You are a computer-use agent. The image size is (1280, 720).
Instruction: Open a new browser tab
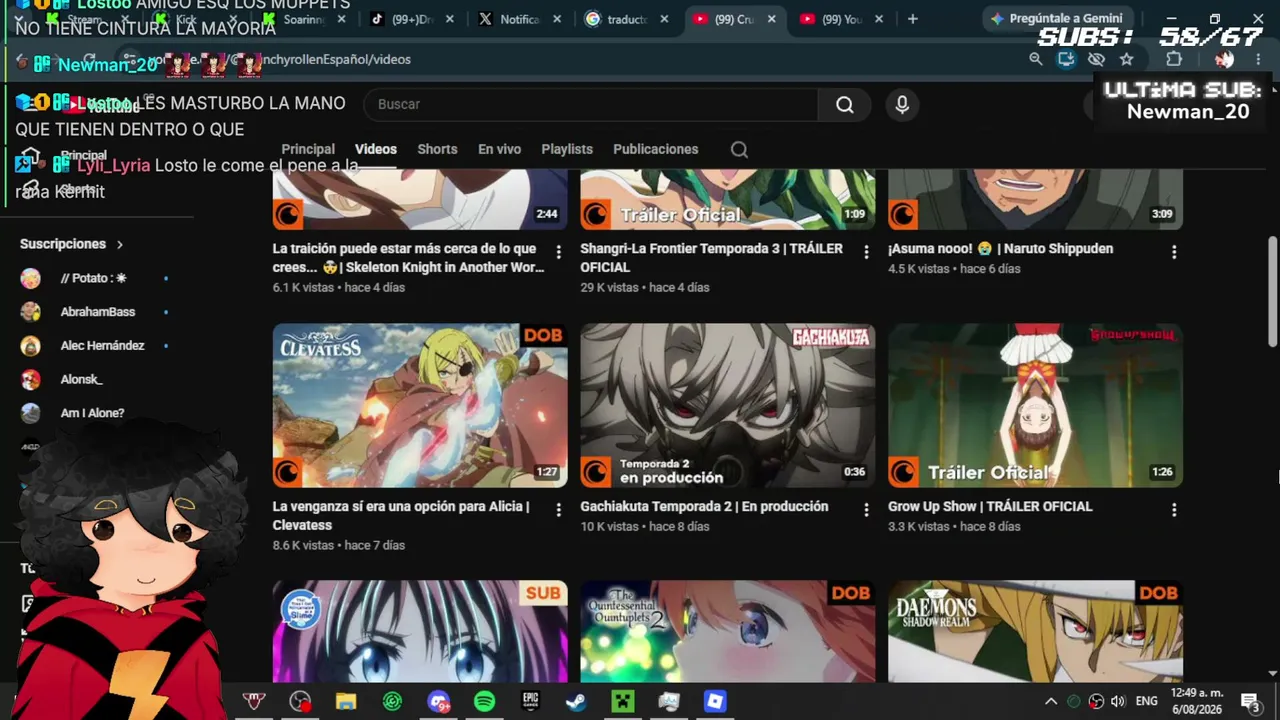tap(912, 19)
